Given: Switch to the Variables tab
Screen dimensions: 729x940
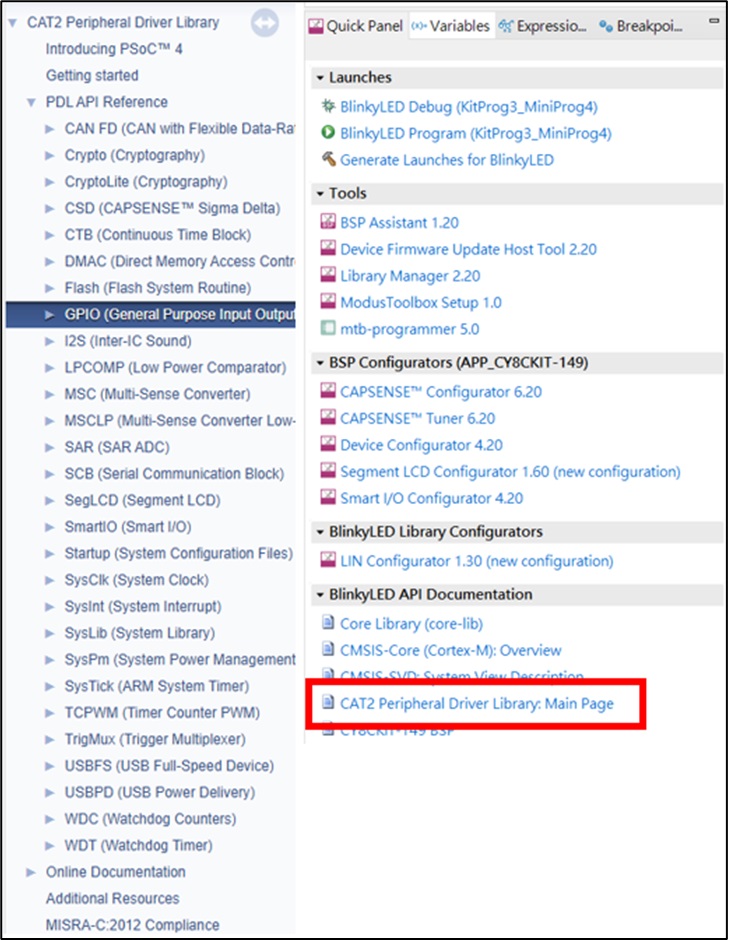Looking at the screenshot, I should [451, 26].
